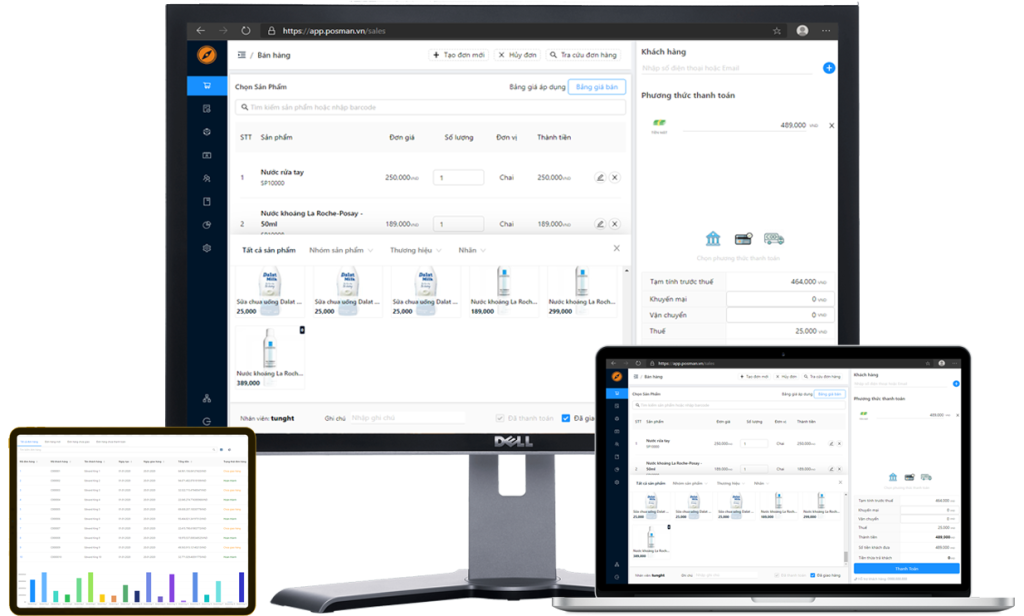
Task: Select the bank transfer payment icon
Action: coord(713,238)
